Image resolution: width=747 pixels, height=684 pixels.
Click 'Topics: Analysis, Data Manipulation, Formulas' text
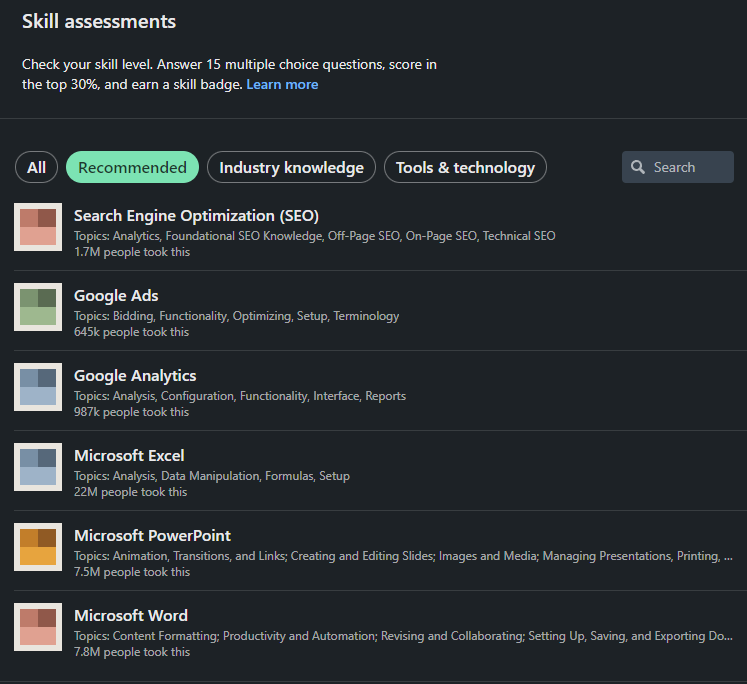point(212,476)
